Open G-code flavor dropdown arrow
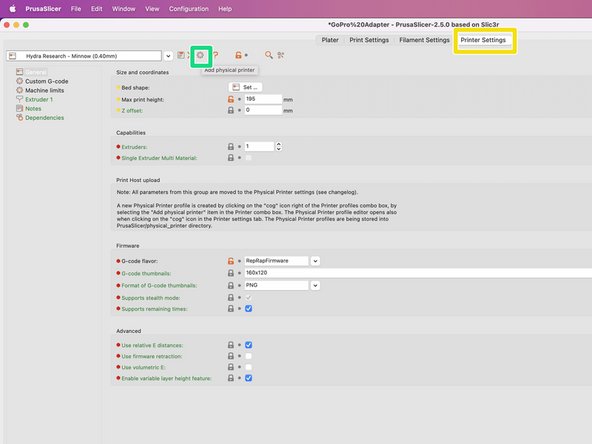The image size is (592, 444). (315, 261)
